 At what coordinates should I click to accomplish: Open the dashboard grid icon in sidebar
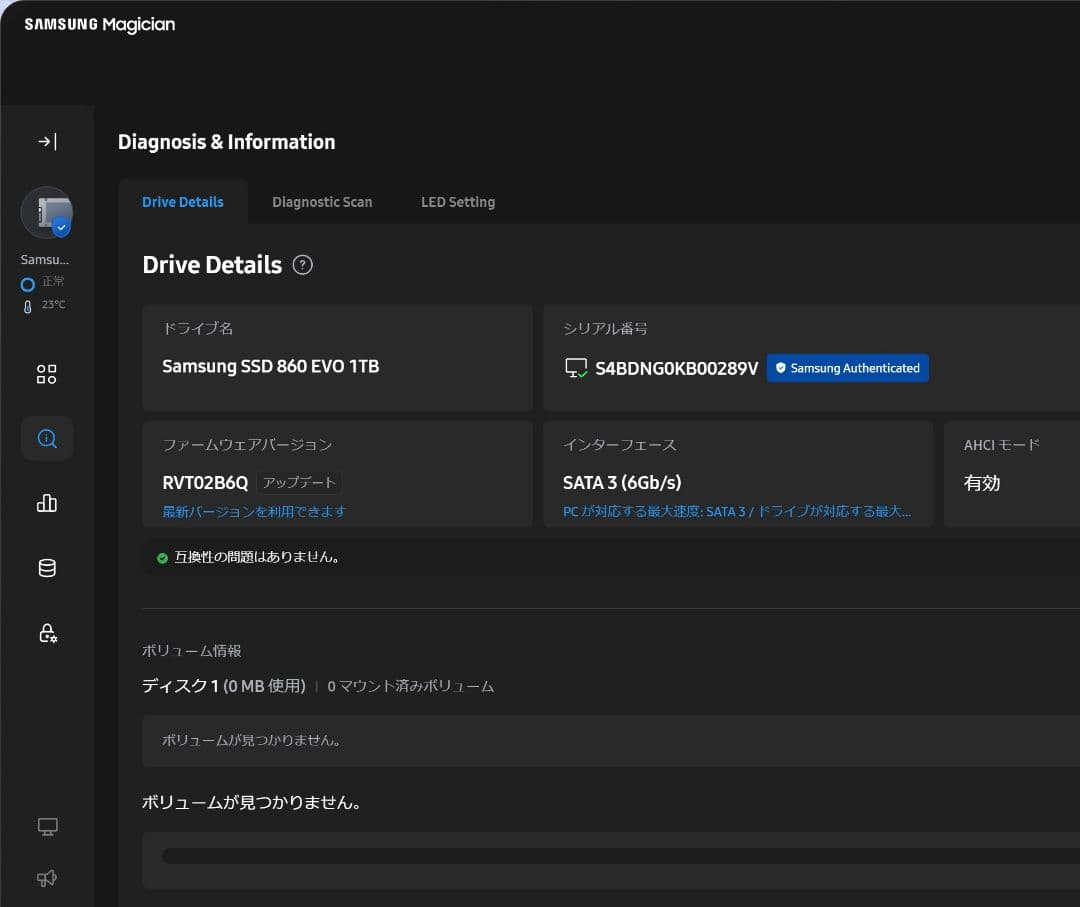click(x=47, y=374)
